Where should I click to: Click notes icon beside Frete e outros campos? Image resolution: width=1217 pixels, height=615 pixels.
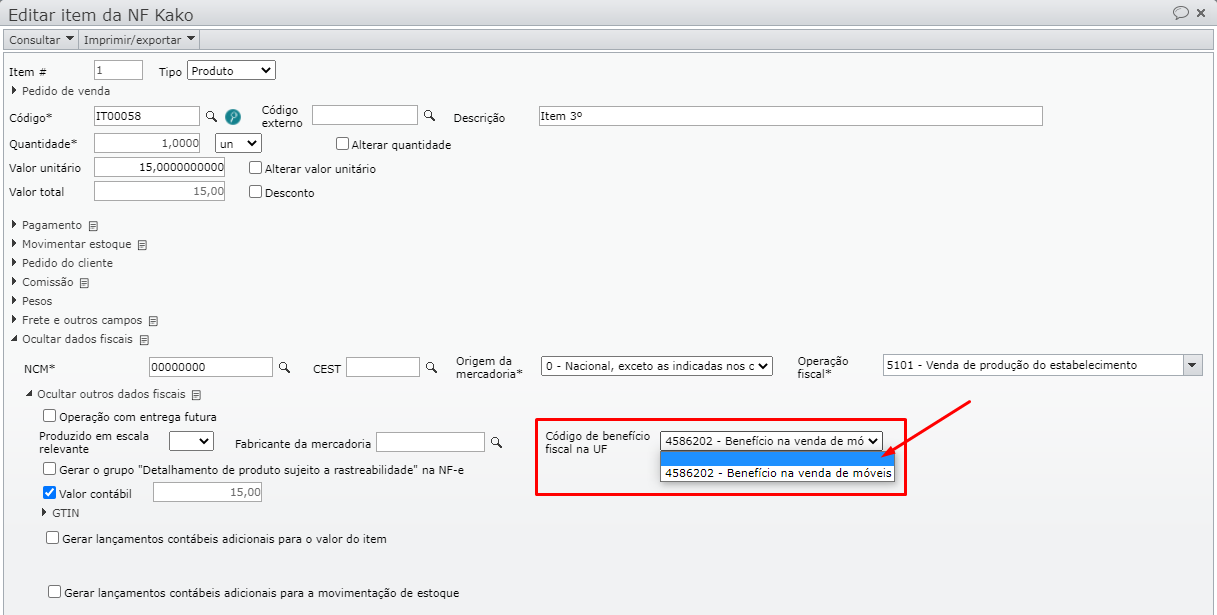tap(153, 321)
